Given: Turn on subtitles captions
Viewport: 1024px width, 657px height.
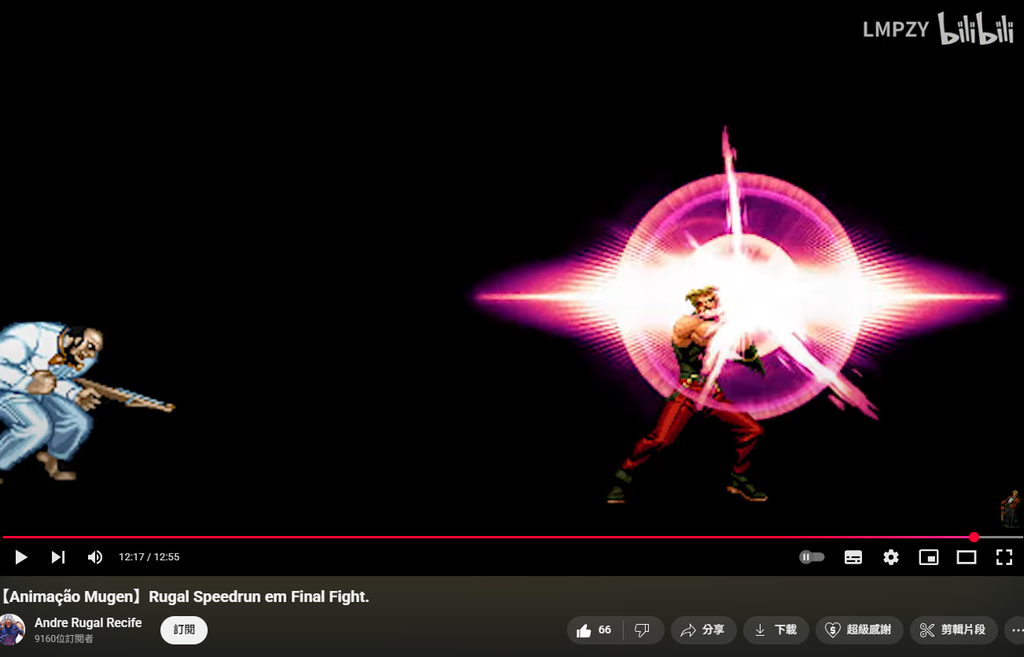Looking at the screenshot, I should 853,557.
